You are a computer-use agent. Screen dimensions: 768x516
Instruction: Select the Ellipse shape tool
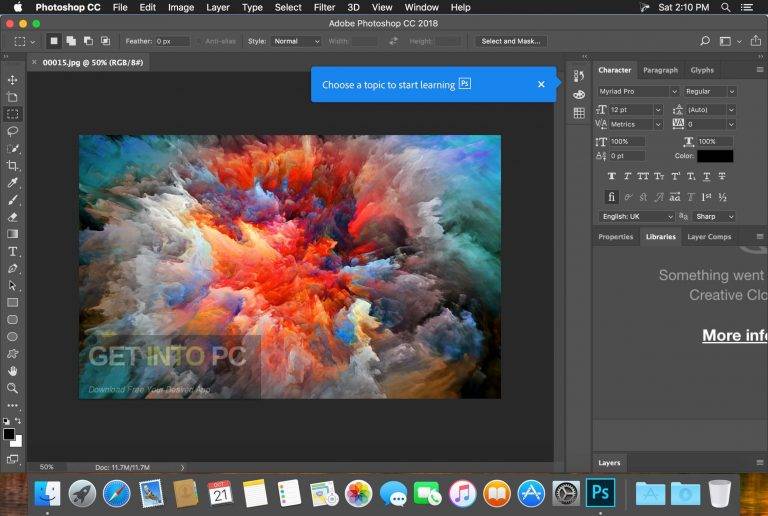(x=13, y=337)
